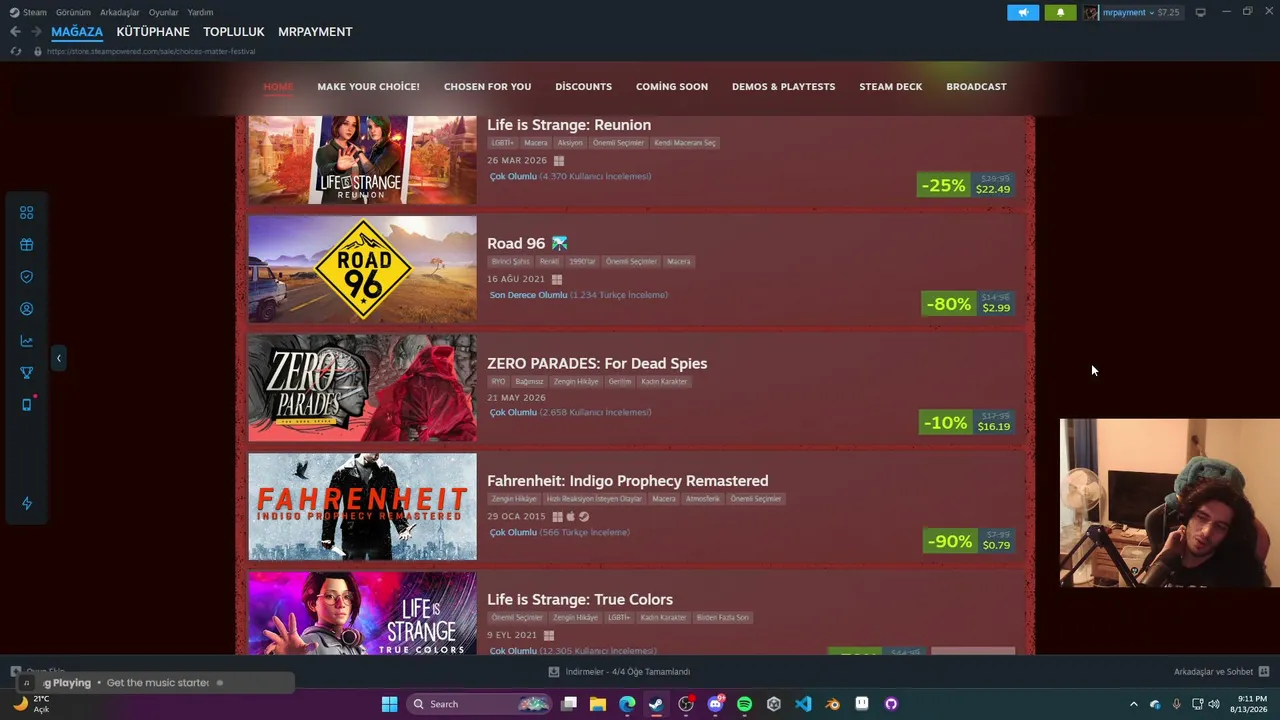The image size is (1280, 720).
Task: Open the Road 96 capsule image
Action: click(x=362, y=269)
